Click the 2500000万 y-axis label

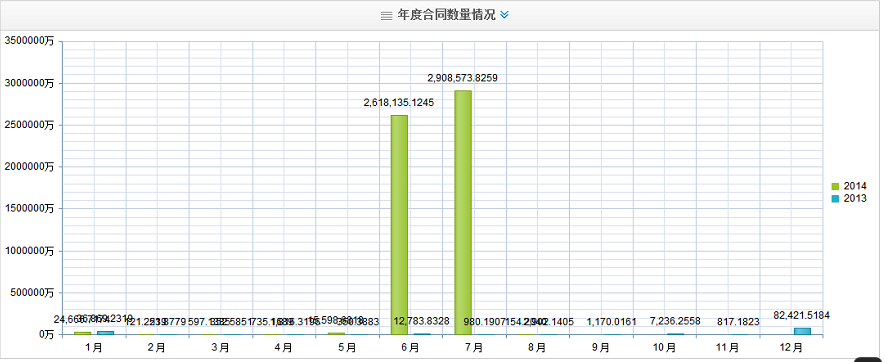[29, 125]
